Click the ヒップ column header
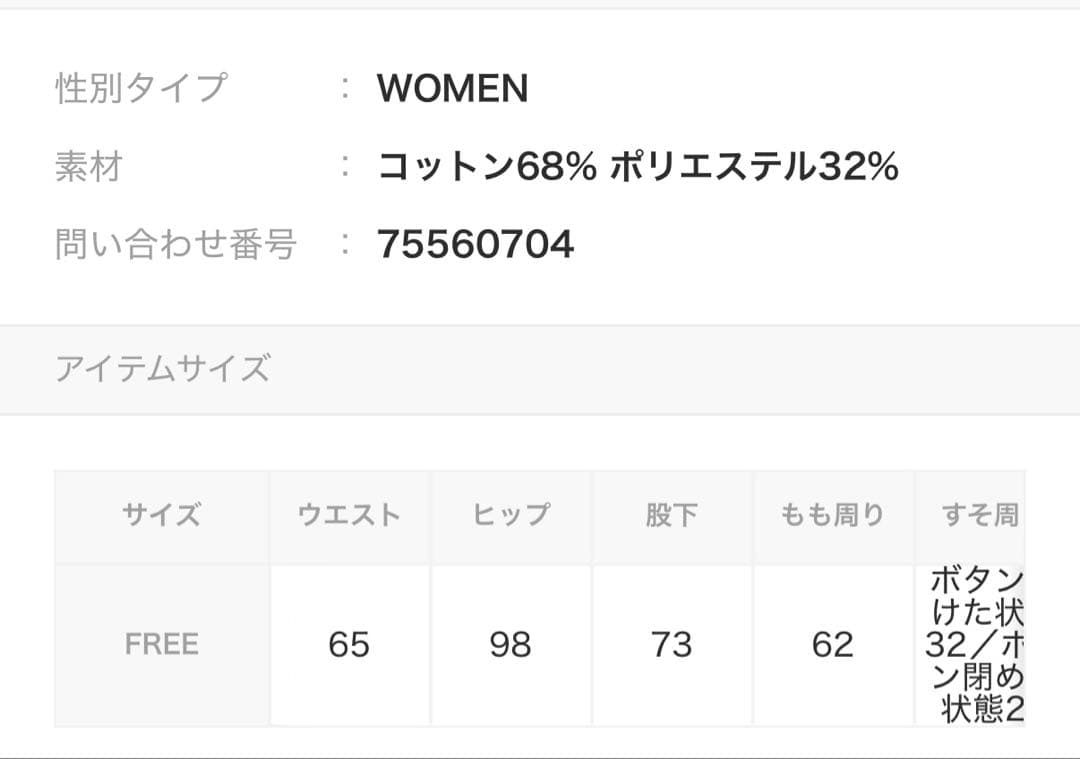The image size is (1080, 759). pos(510,515)
